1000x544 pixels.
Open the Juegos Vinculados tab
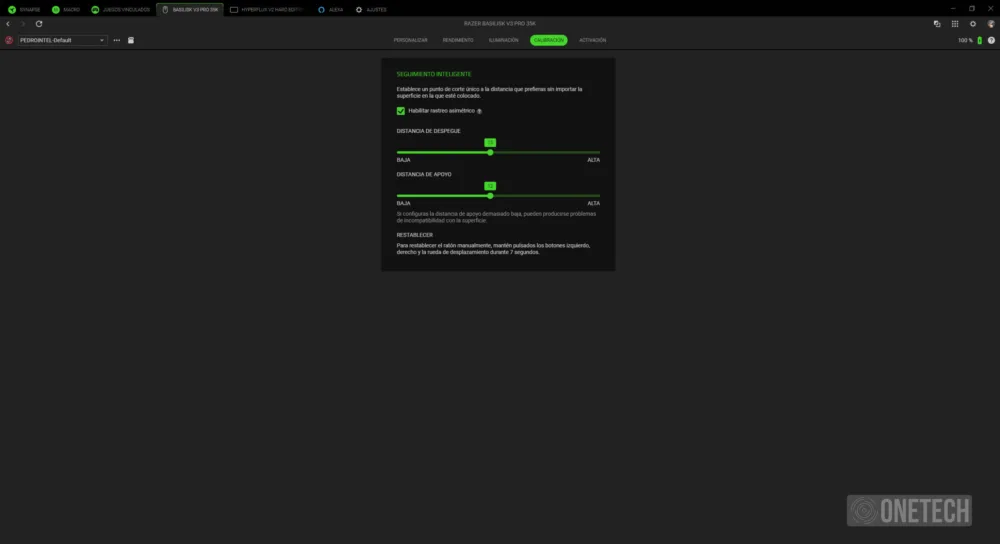(x=121, y=10)
